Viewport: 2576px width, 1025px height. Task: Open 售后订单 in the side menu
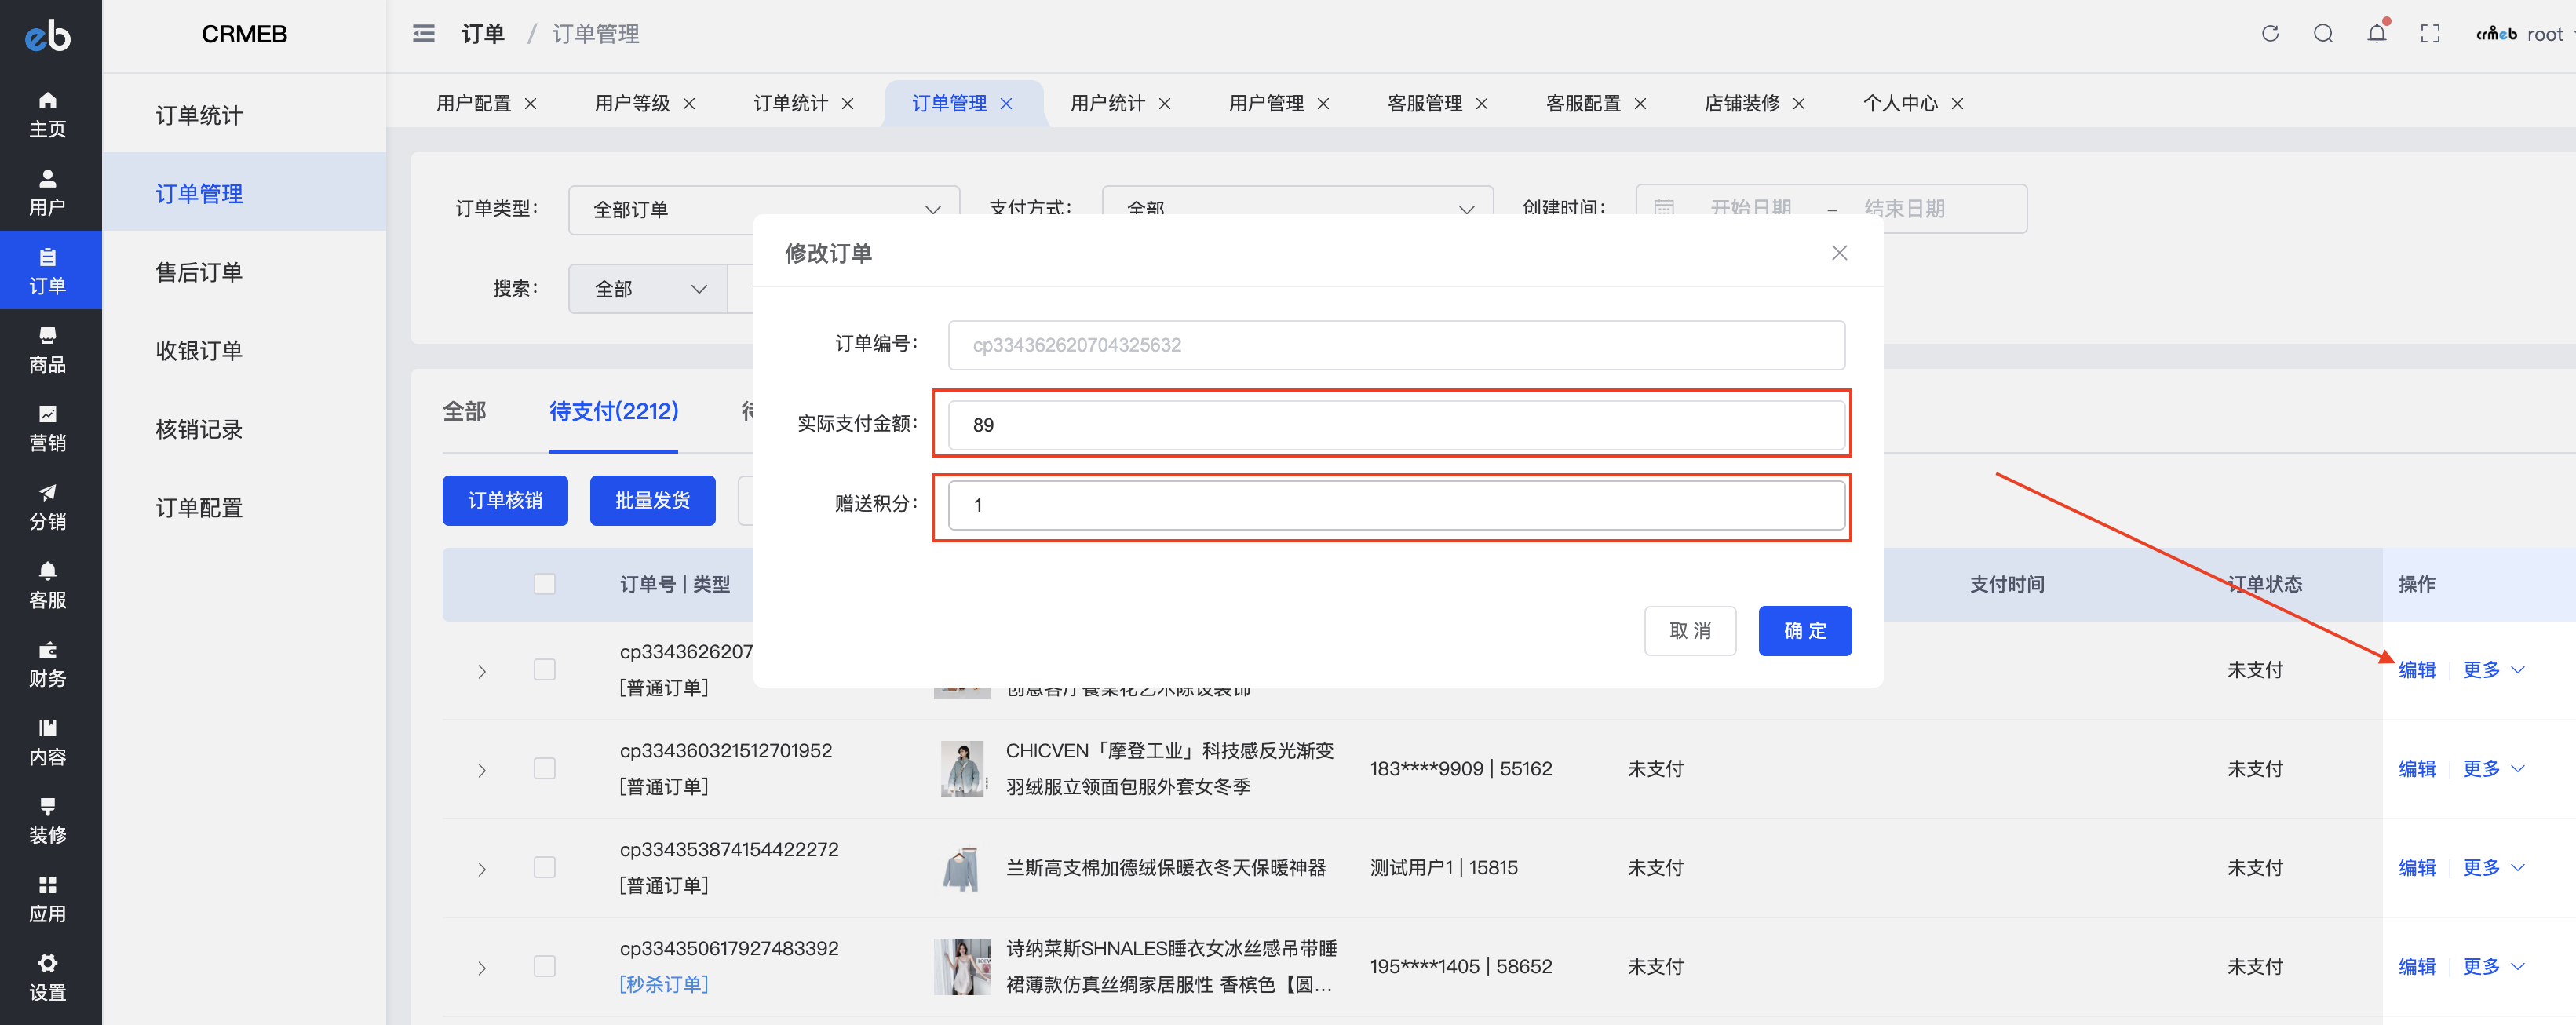point(199,272)
